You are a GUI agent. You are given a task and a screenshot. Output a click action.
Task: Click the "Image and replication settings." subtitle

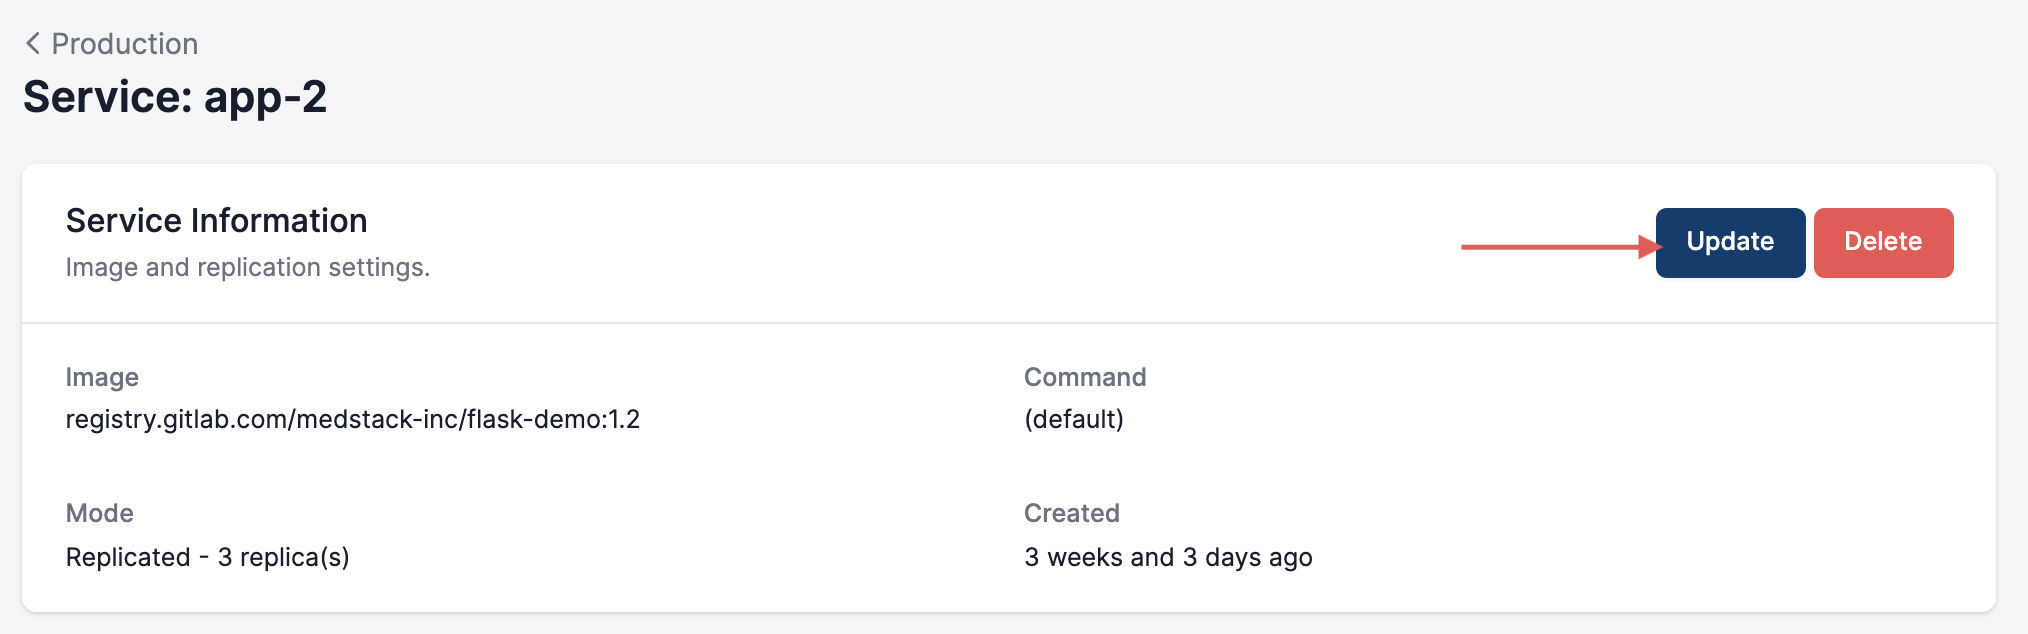pyautogui.click(x=247, y=268)
